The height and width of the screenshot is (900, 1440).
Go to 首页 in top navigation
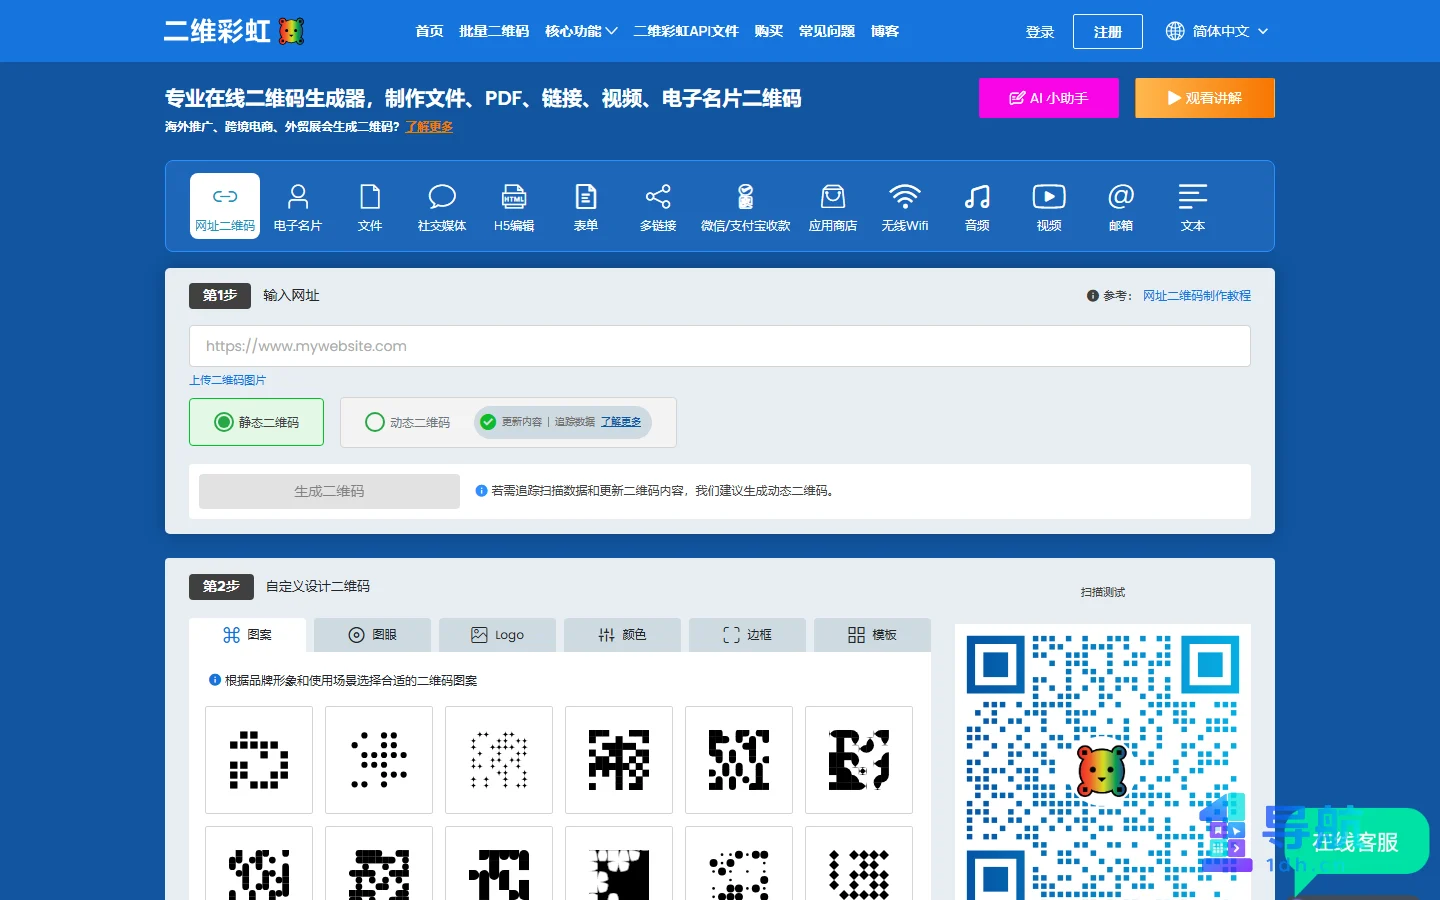click(429, 31)
